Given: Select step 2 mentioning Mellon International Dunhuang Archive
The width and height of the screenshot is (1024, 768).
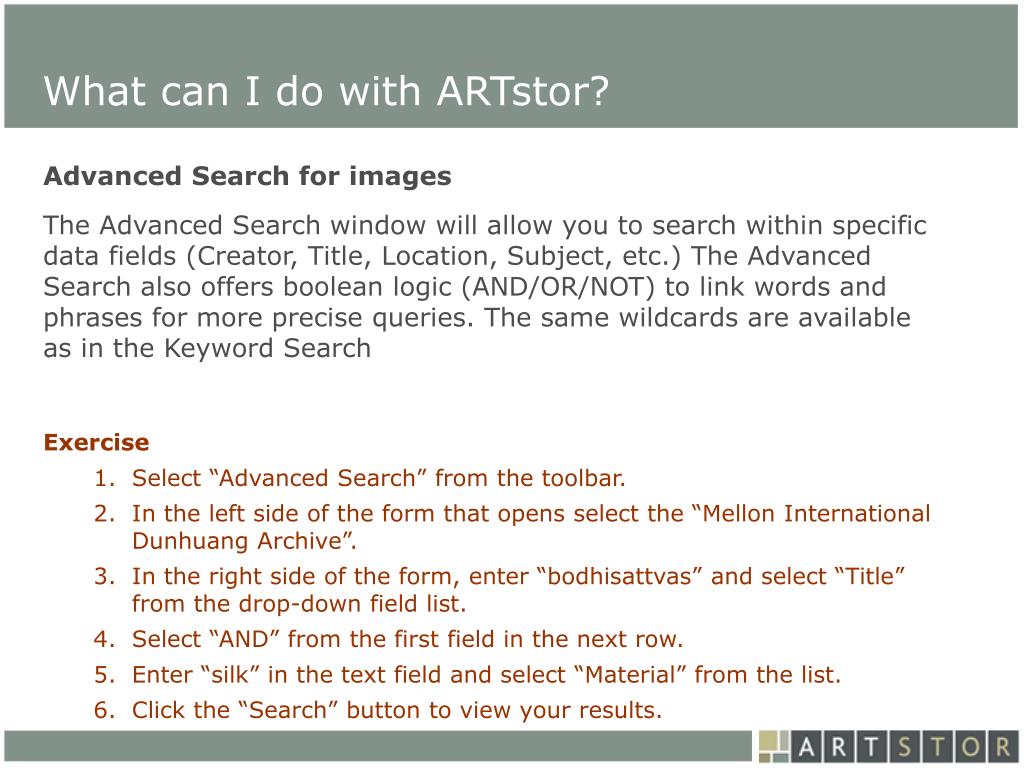Looking at the screenshot, I should pyautogui.click(x=512, y=527).
